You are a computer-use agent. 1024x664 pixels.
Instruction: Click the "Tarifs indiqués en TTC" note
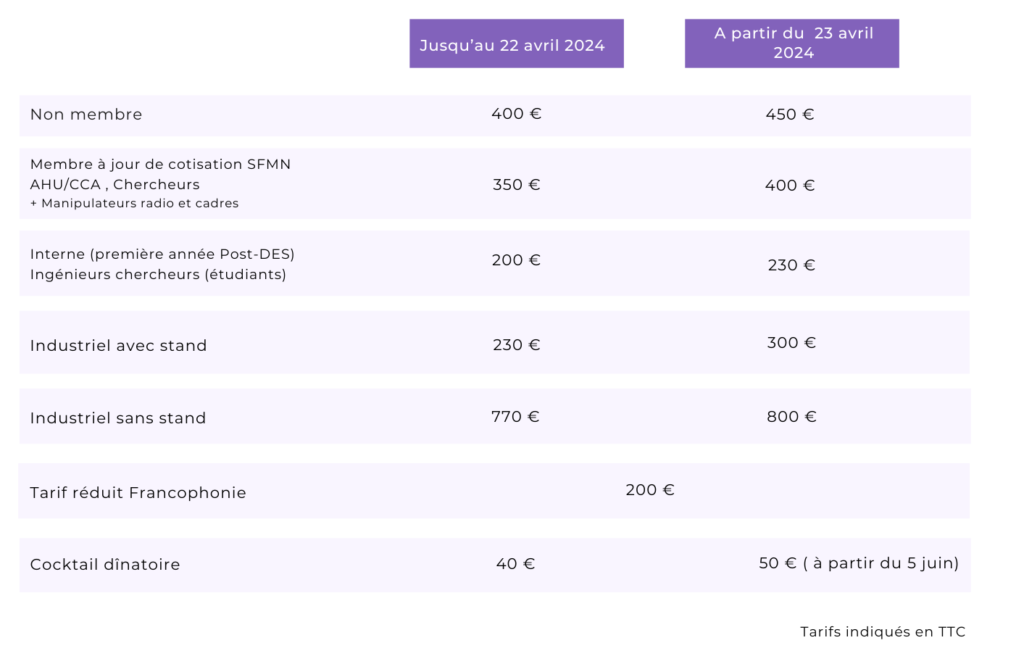tap(882, 632)
